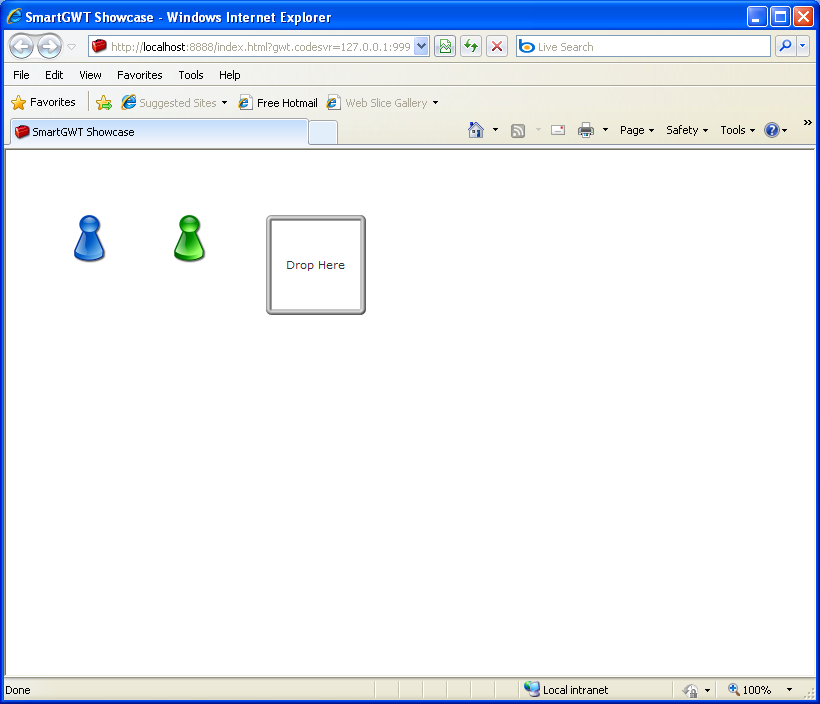Click the Live Search input field
The height and width of the screenshot is (704, 820).
tap(643, 47)
